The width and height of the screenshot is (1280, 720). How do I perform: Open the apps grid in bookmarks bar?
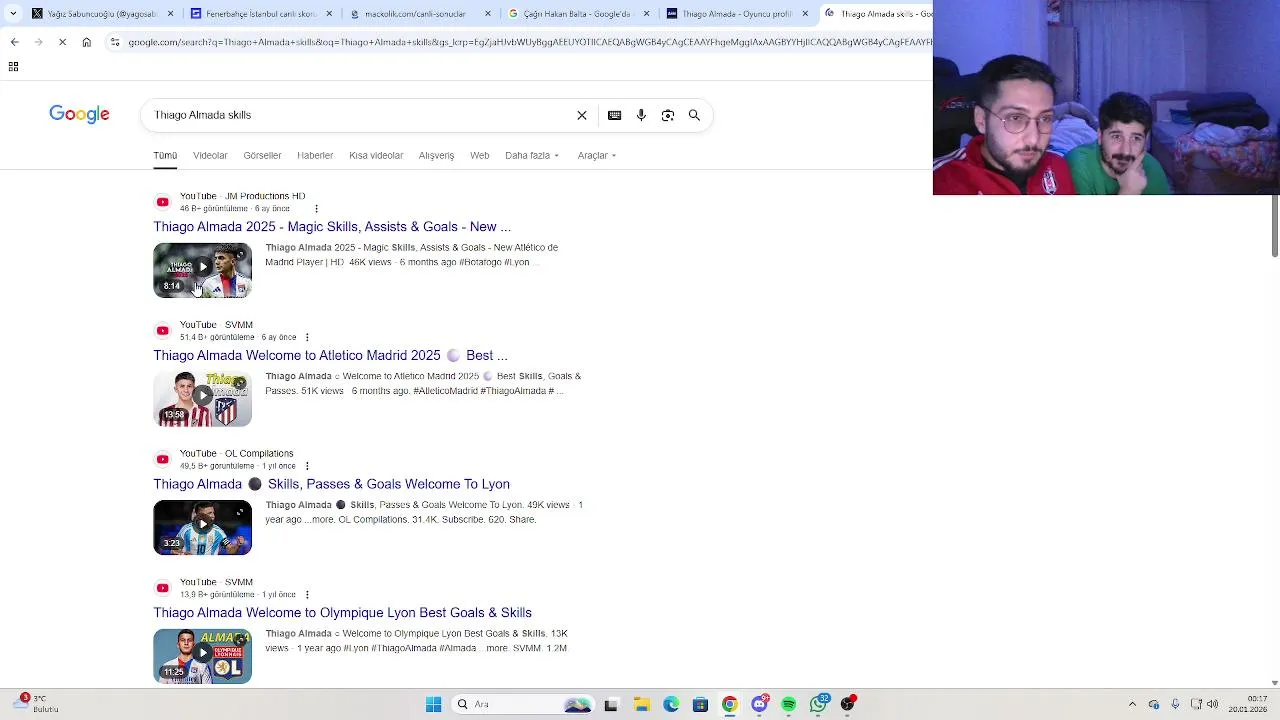click(13, 67)
